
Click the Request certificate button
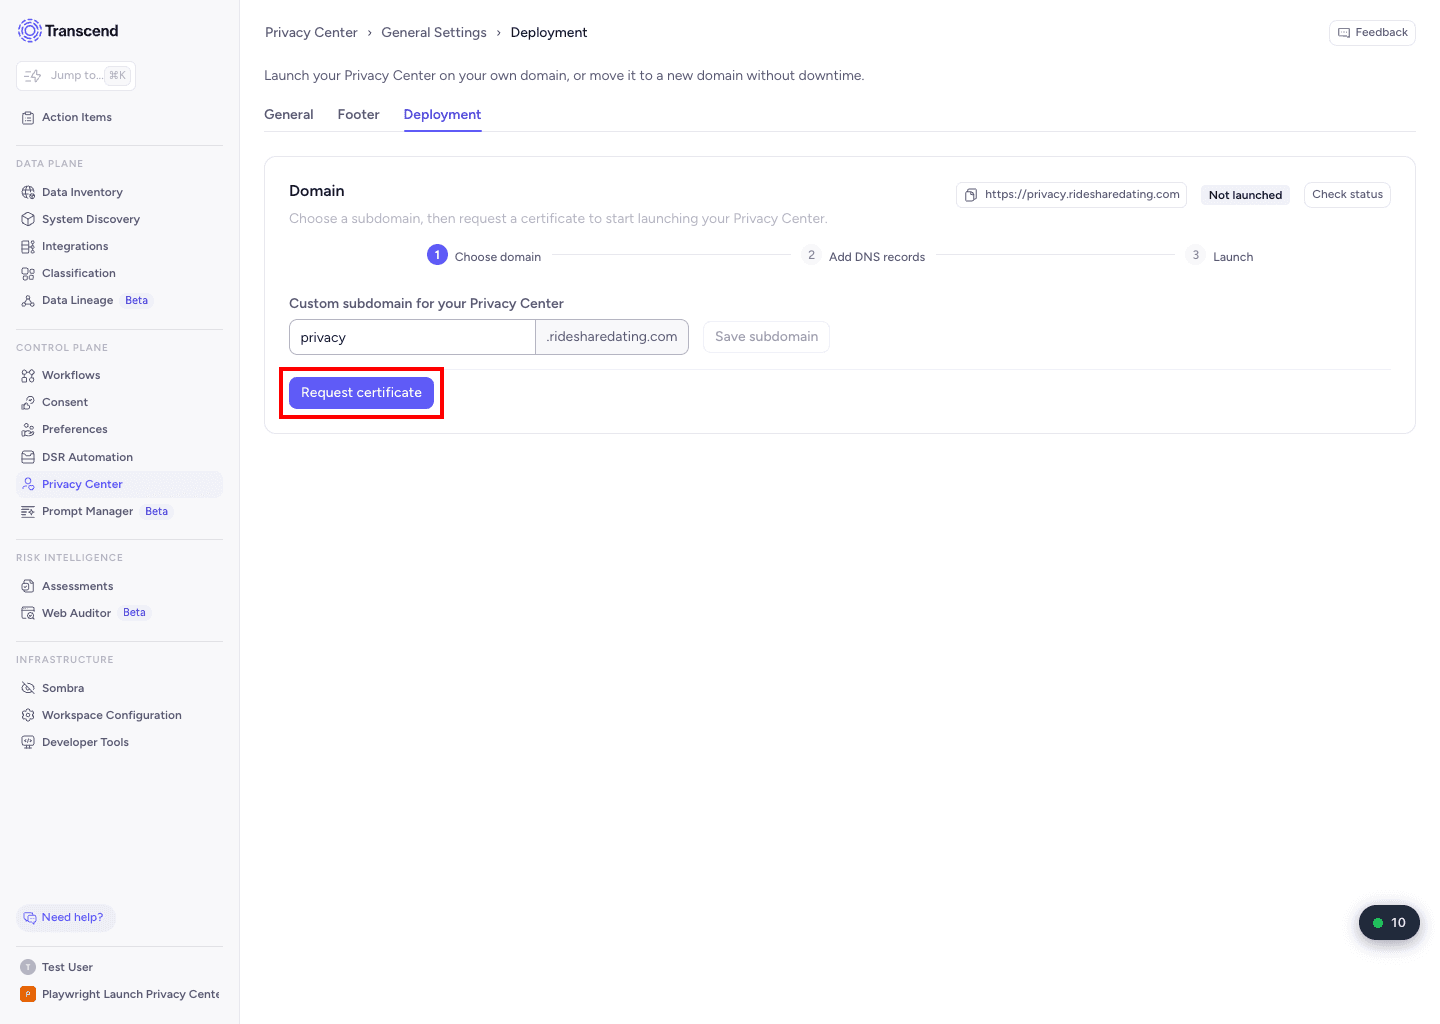(x=361, y=393)
